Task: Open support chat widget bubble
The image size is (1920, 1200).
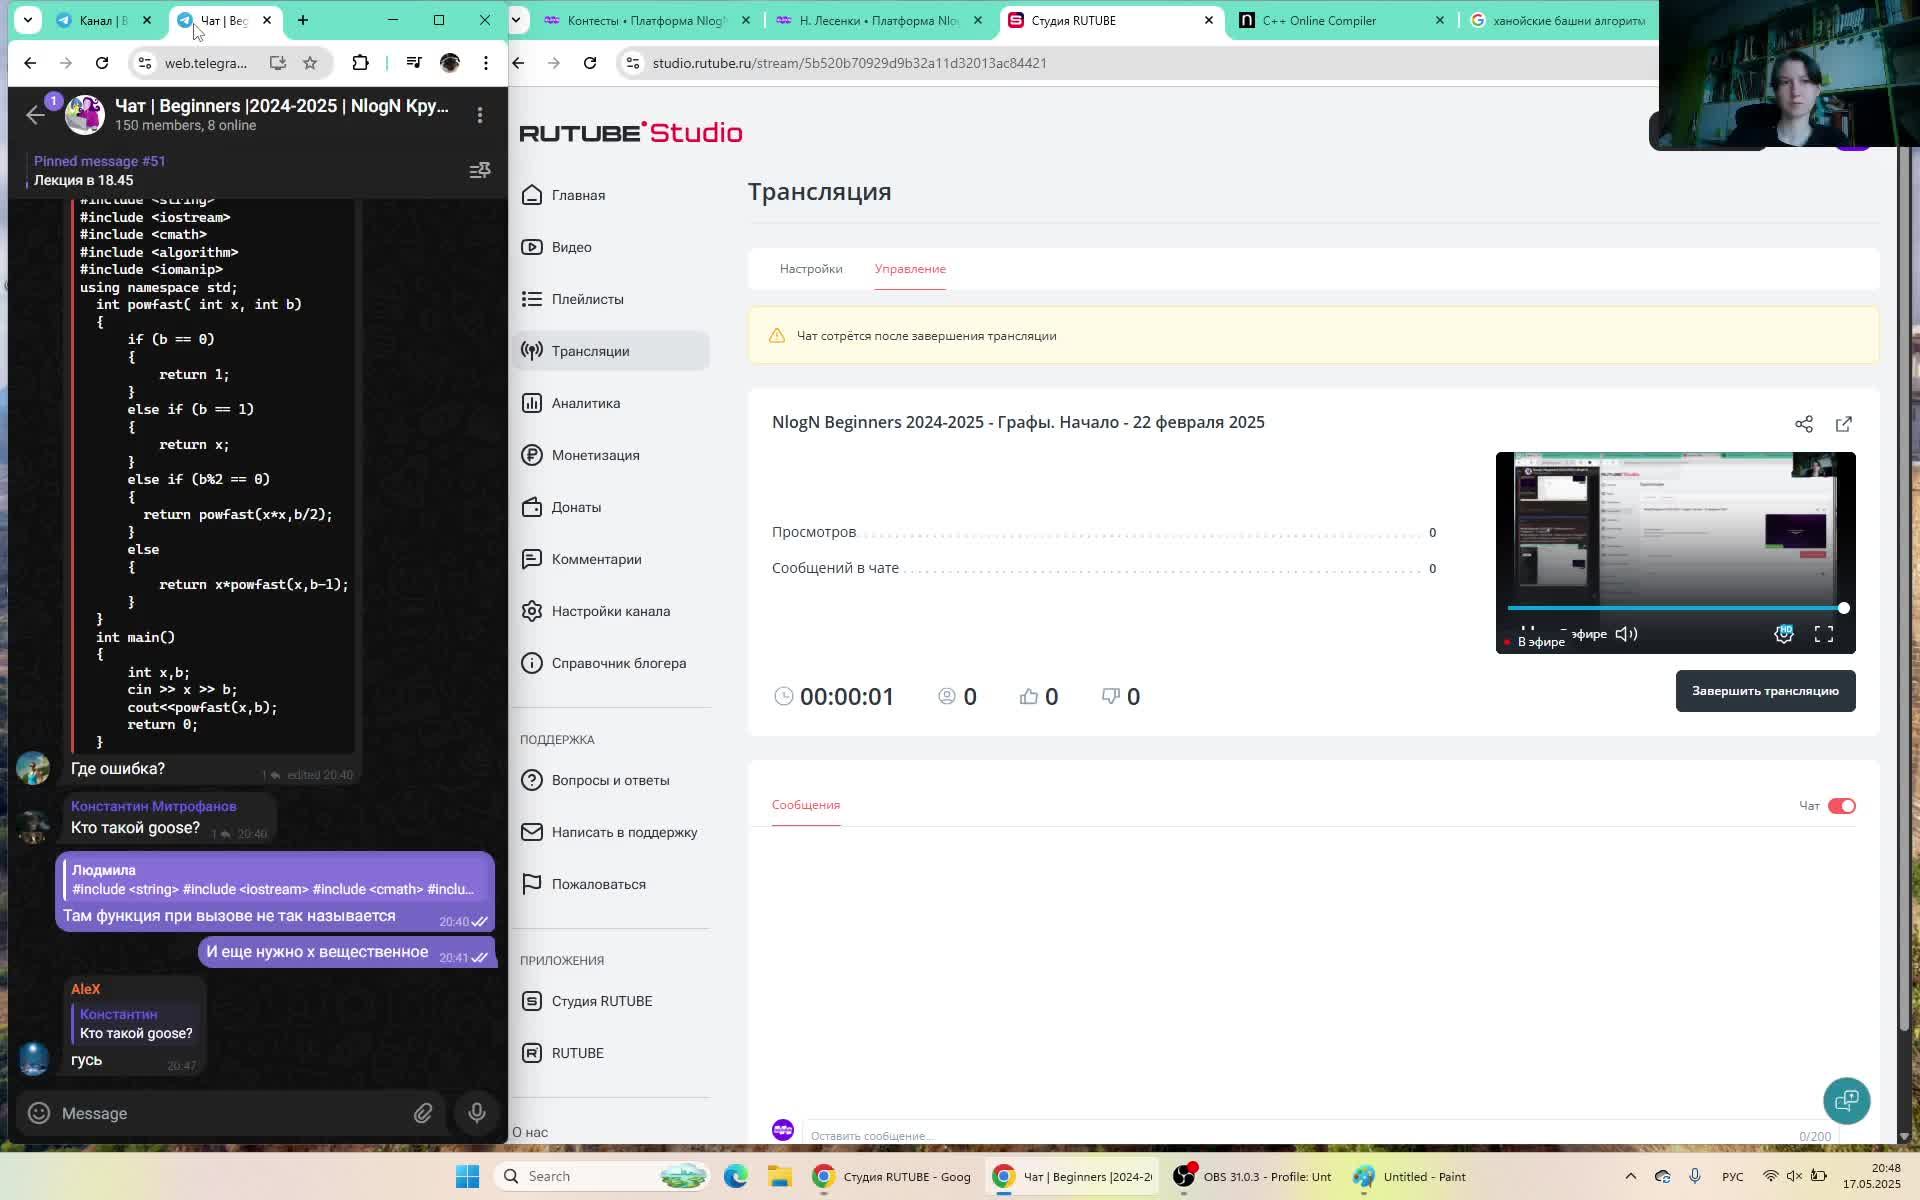Action: click(x=1846, y=1101)
